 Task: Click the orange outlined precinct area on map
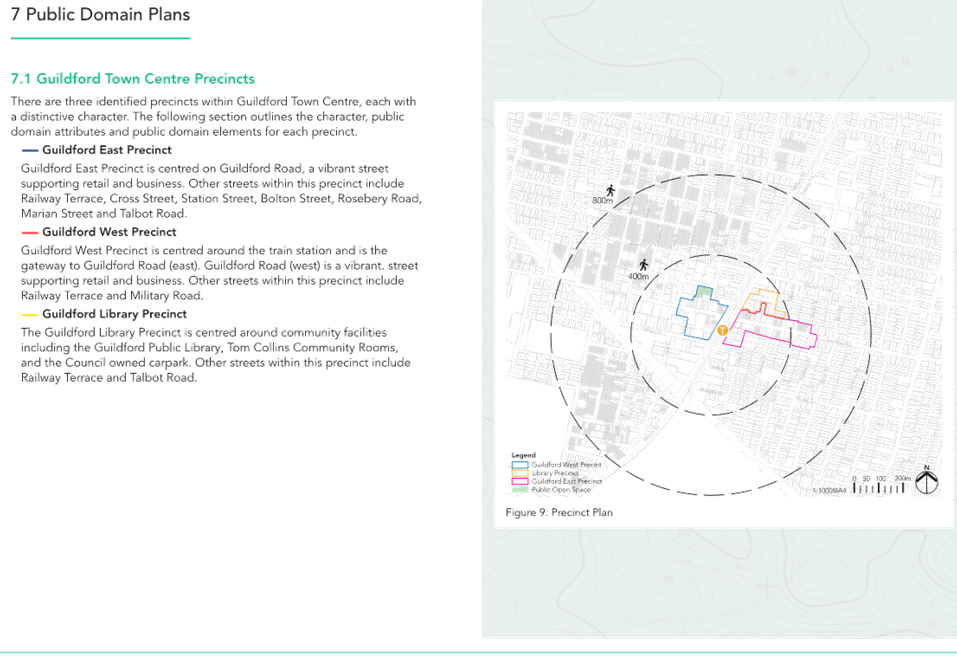[763, 303]
